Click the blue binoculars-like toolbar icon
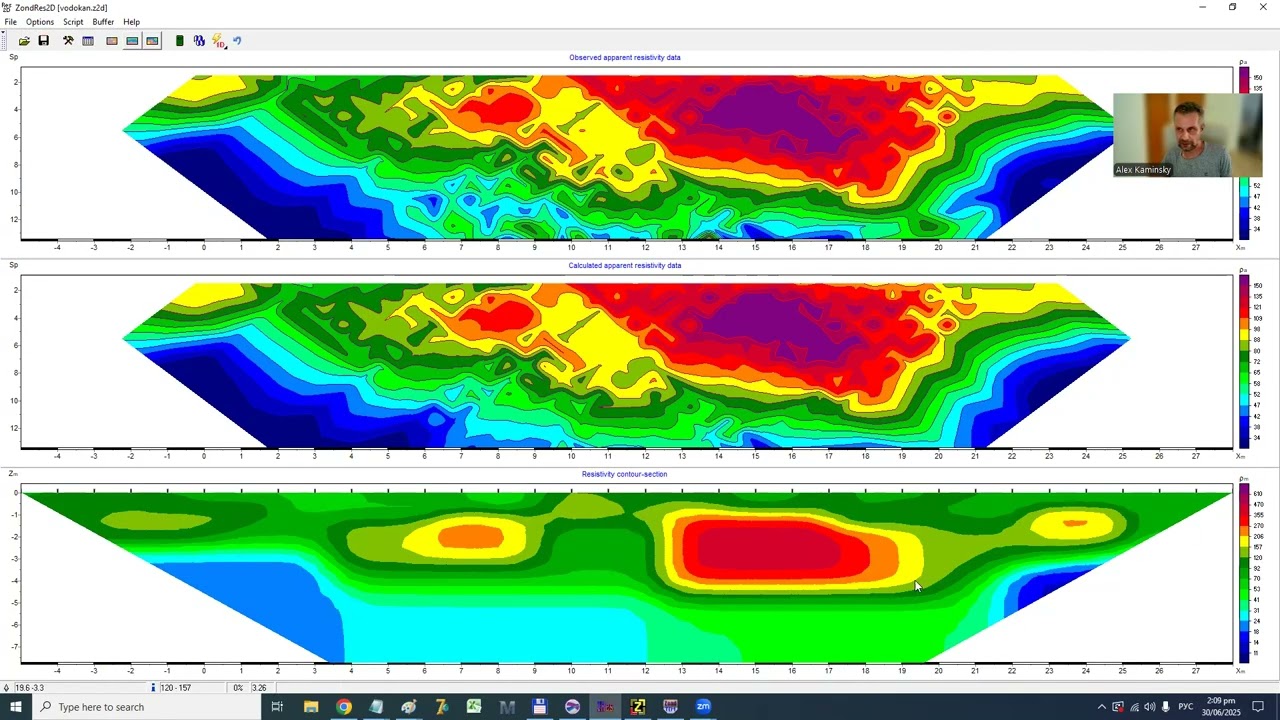Image resolution: width=1280 pixels, height=720 pixels. pos(199,41)
